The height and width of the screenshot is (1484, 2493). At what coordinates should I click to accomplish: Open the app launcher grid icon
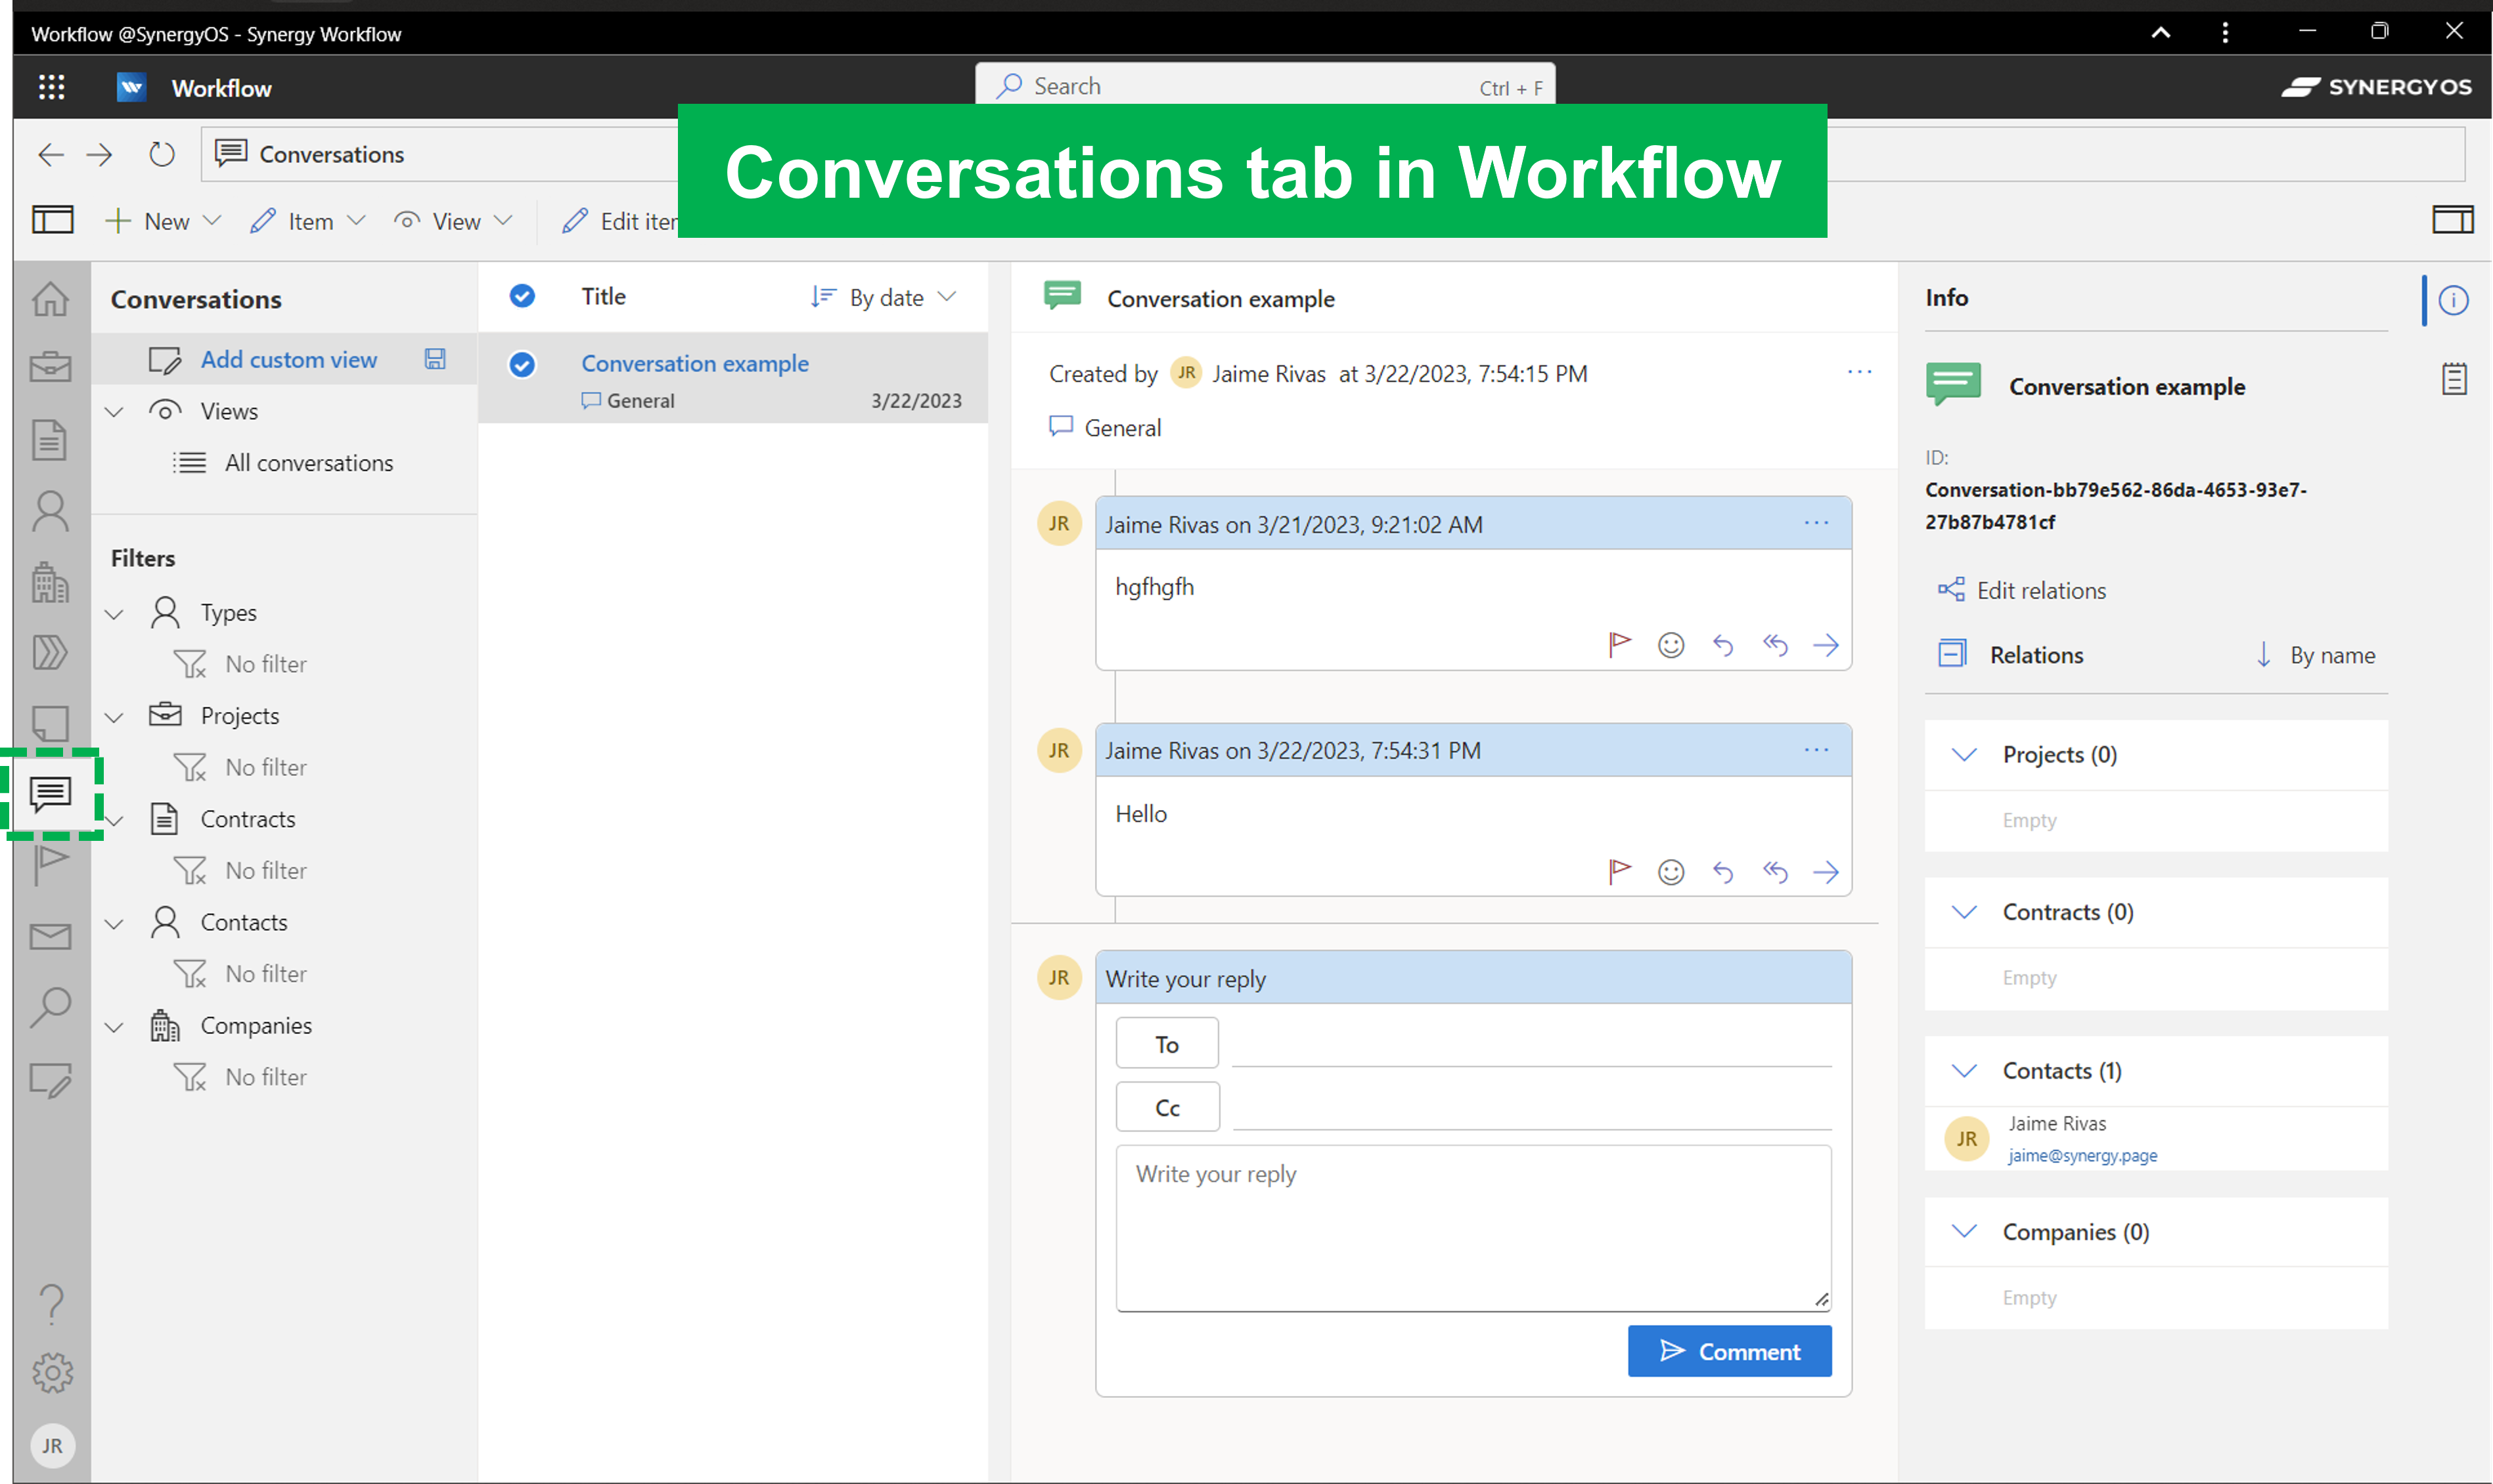tap(51, 88)
